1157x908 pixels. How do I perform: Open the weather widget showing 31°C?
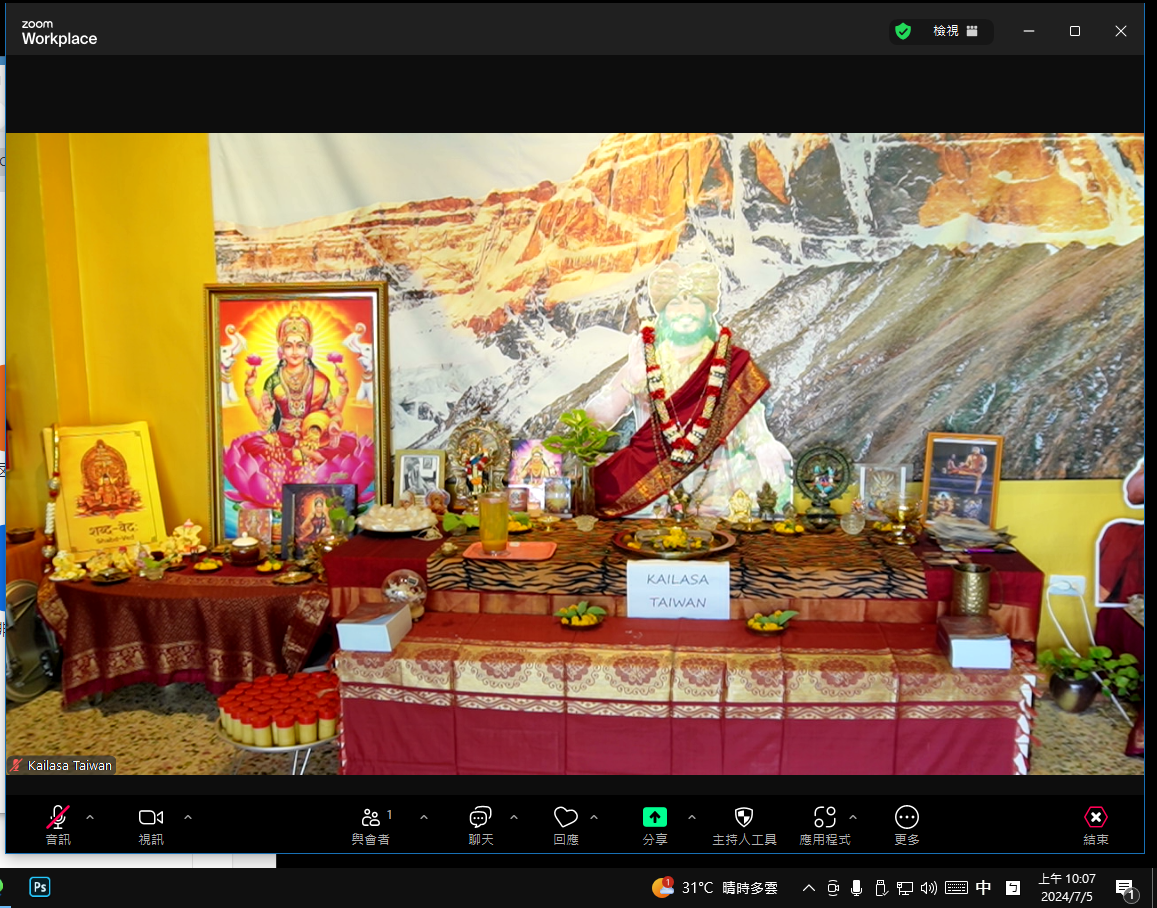715,887
